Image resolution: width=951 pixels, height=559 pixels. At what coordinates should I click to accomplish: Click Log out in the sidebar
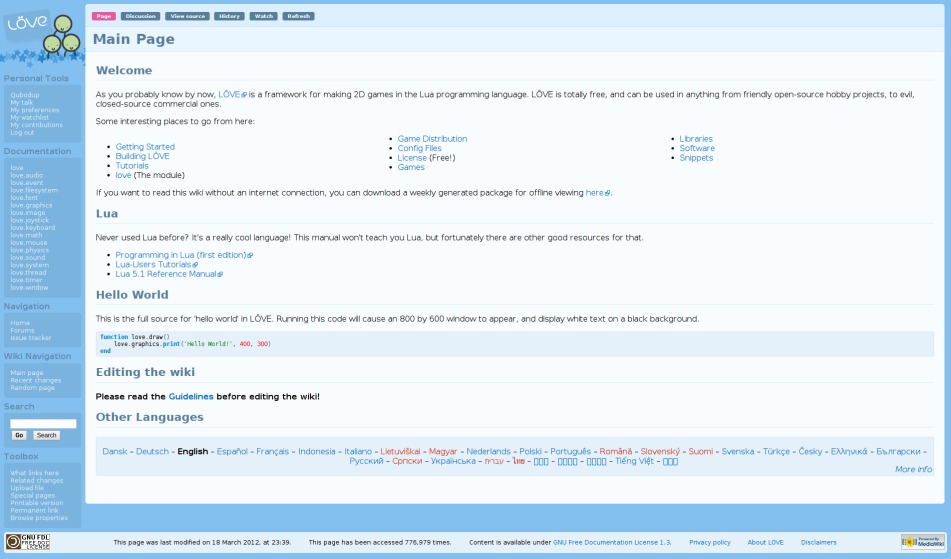click(22, 133)
